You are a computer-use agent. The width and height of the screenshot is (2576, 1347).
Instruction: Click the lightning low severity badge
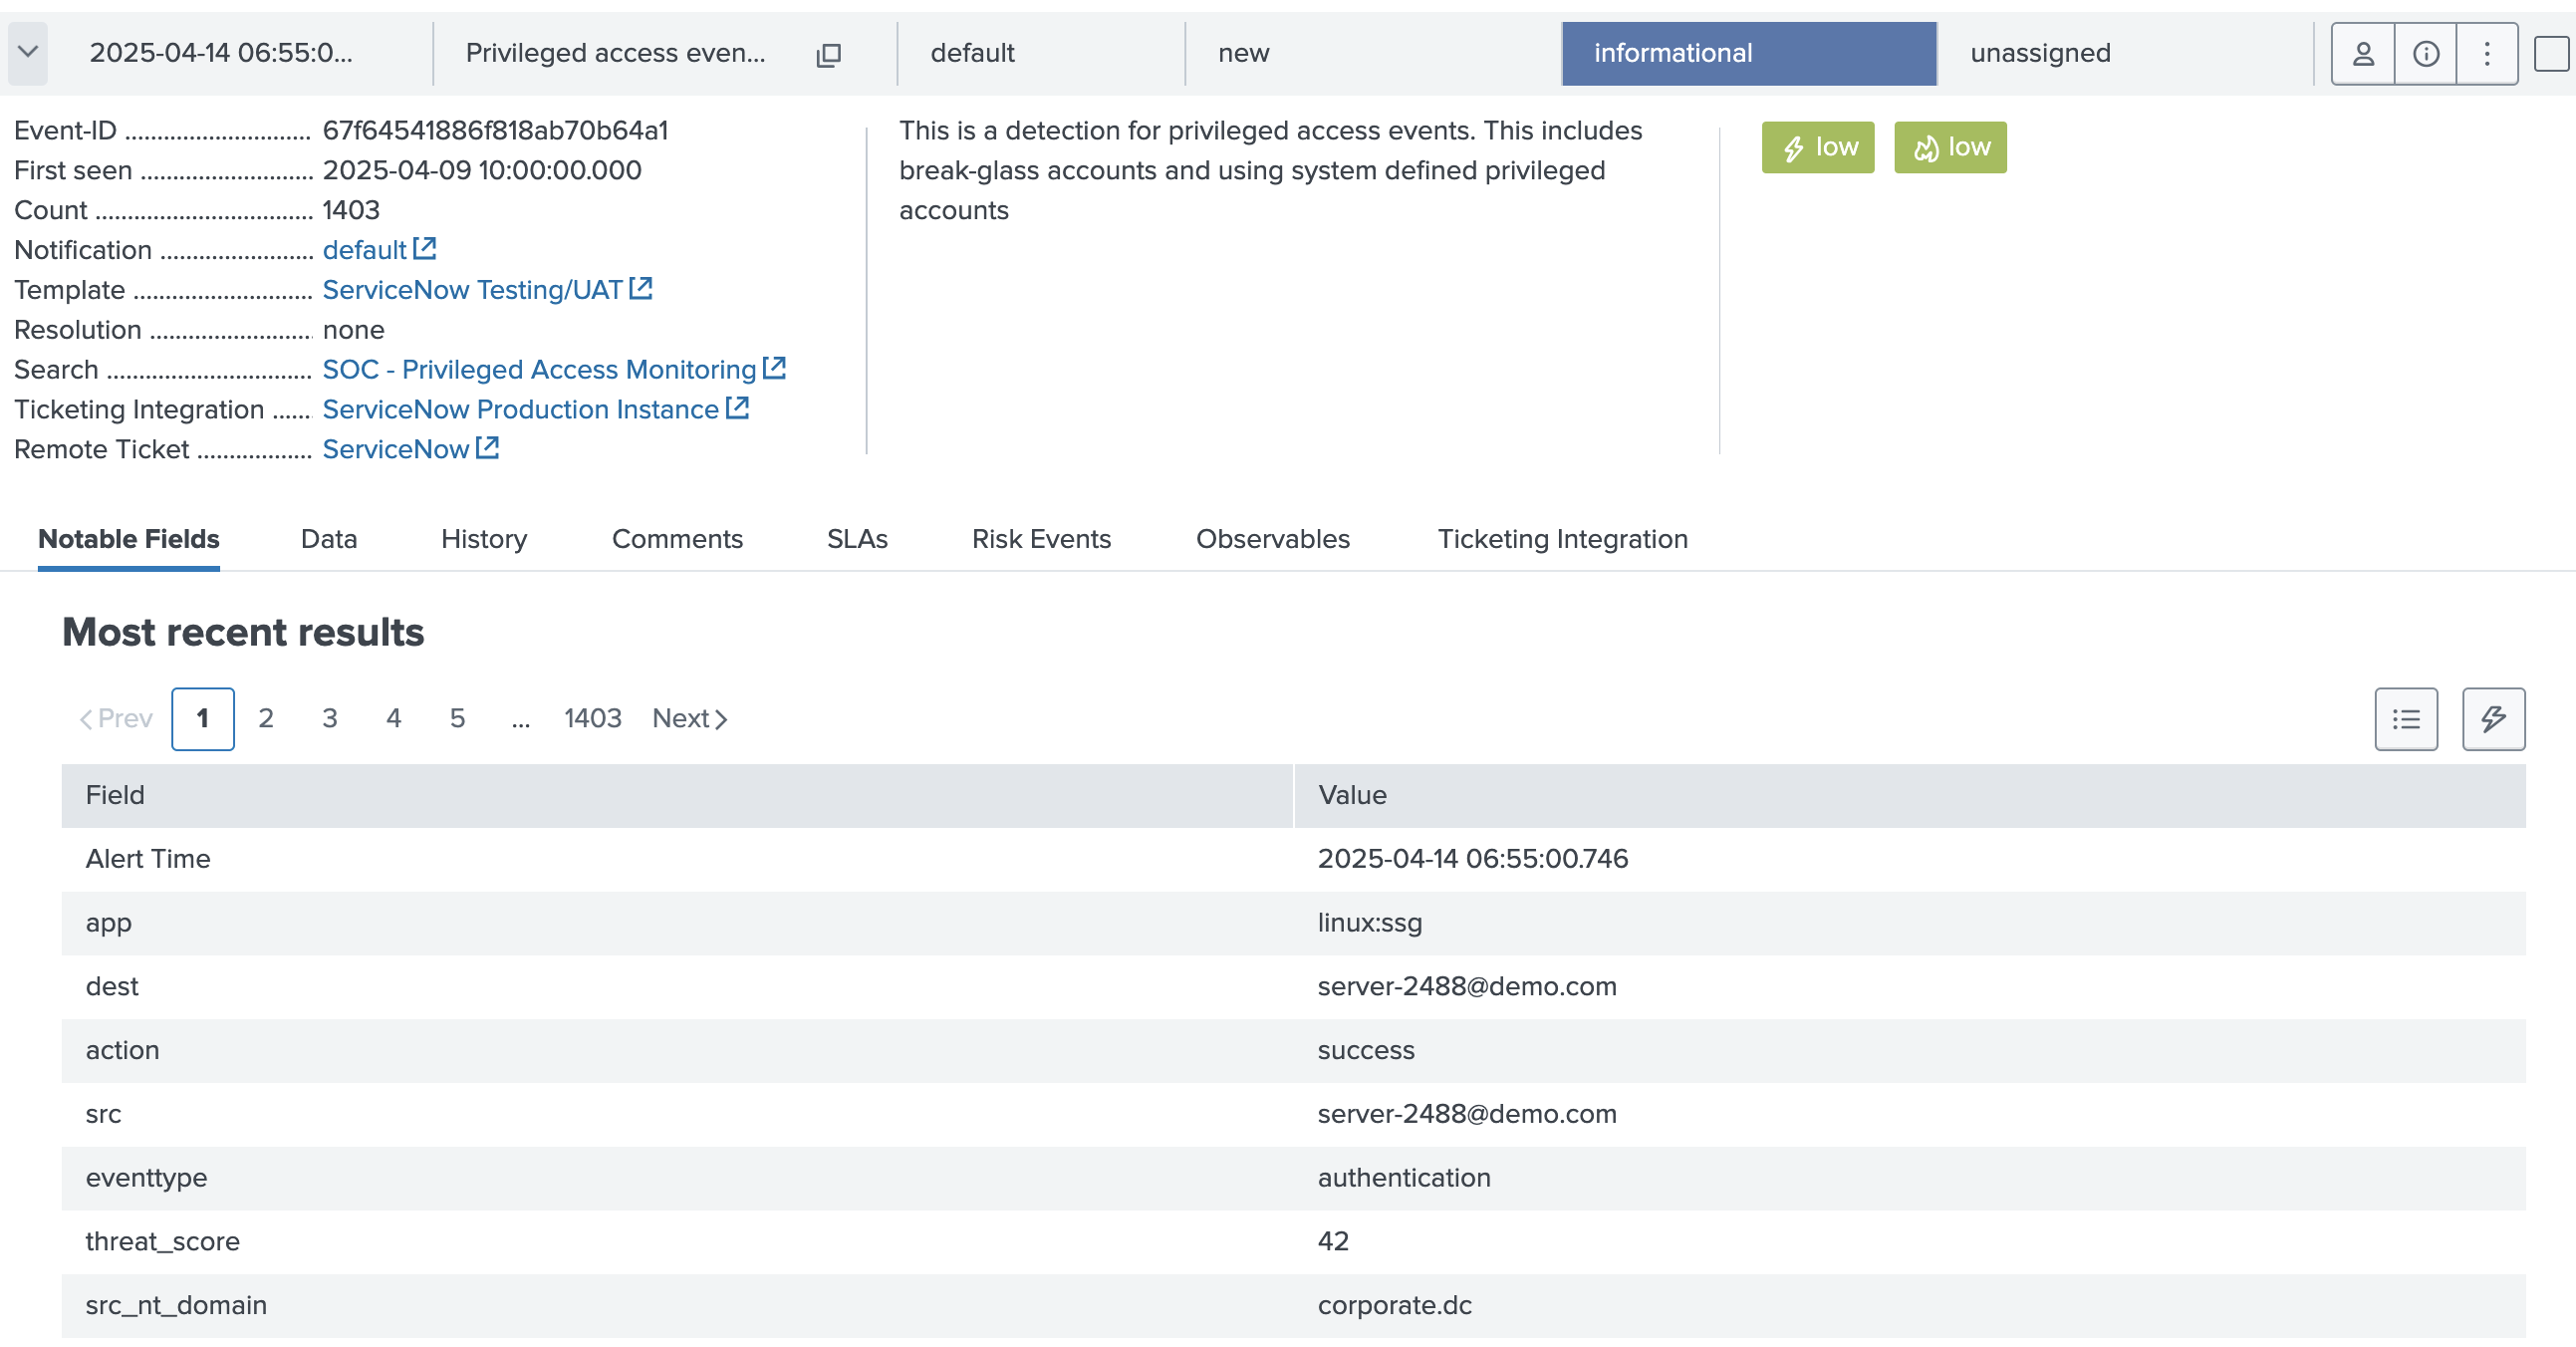pos(1817,147)
